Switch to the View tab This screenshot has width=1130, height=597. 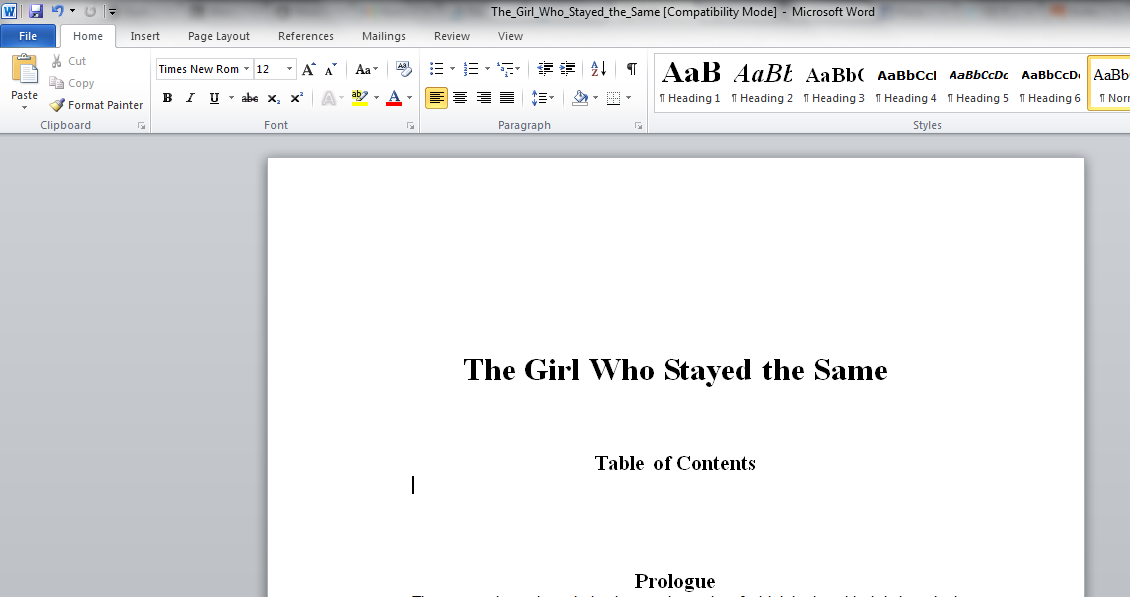[x=510, y=36]
